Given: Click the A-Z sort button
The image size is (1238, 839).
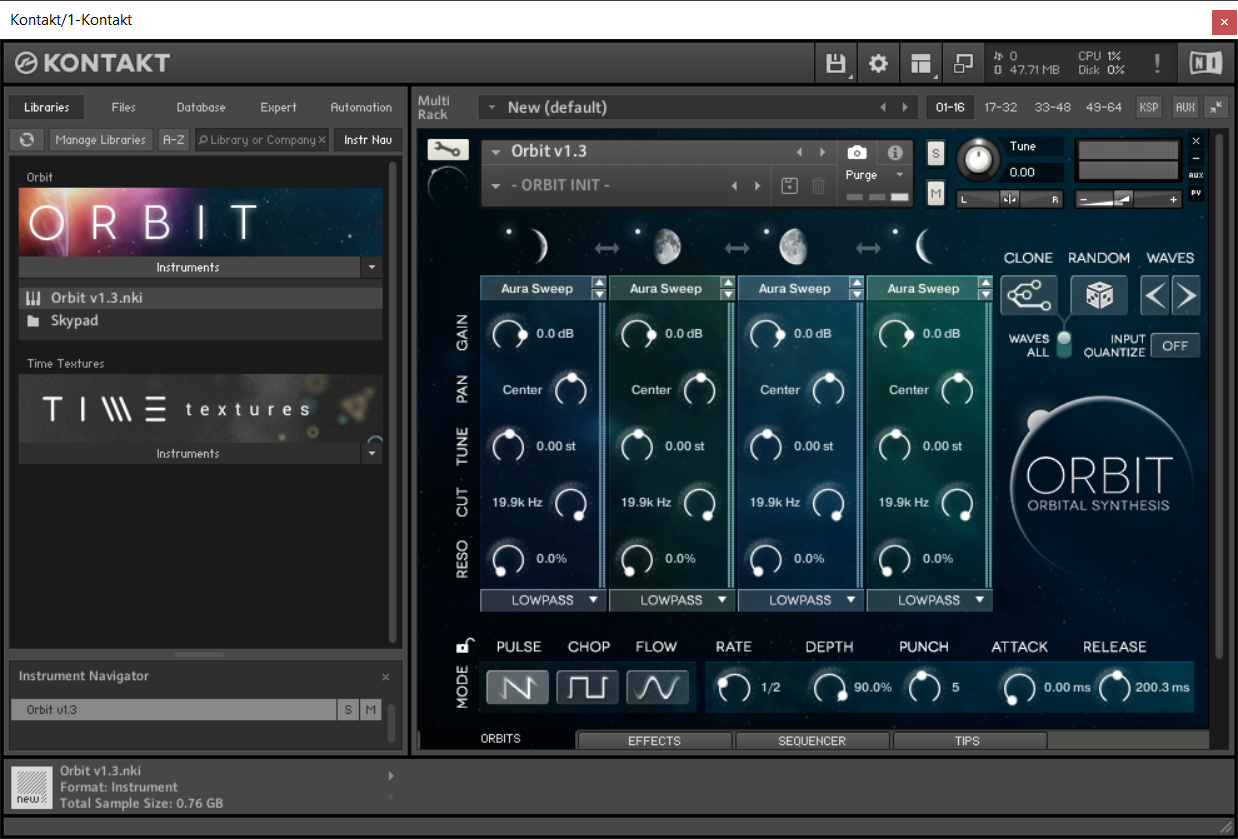Looking at the screenshot, I should (x=173, y=140).
